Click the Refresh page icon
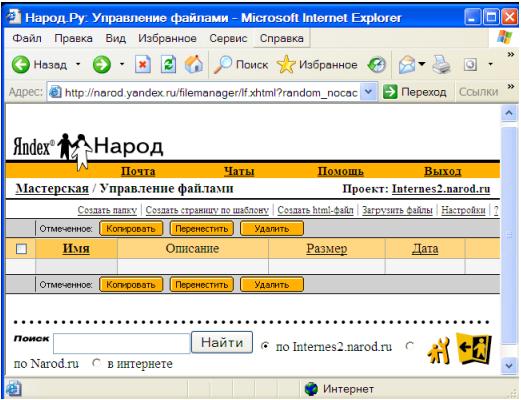Image resolution: width=521 pixels, height=400 pixels. click(x=168, y=64)
